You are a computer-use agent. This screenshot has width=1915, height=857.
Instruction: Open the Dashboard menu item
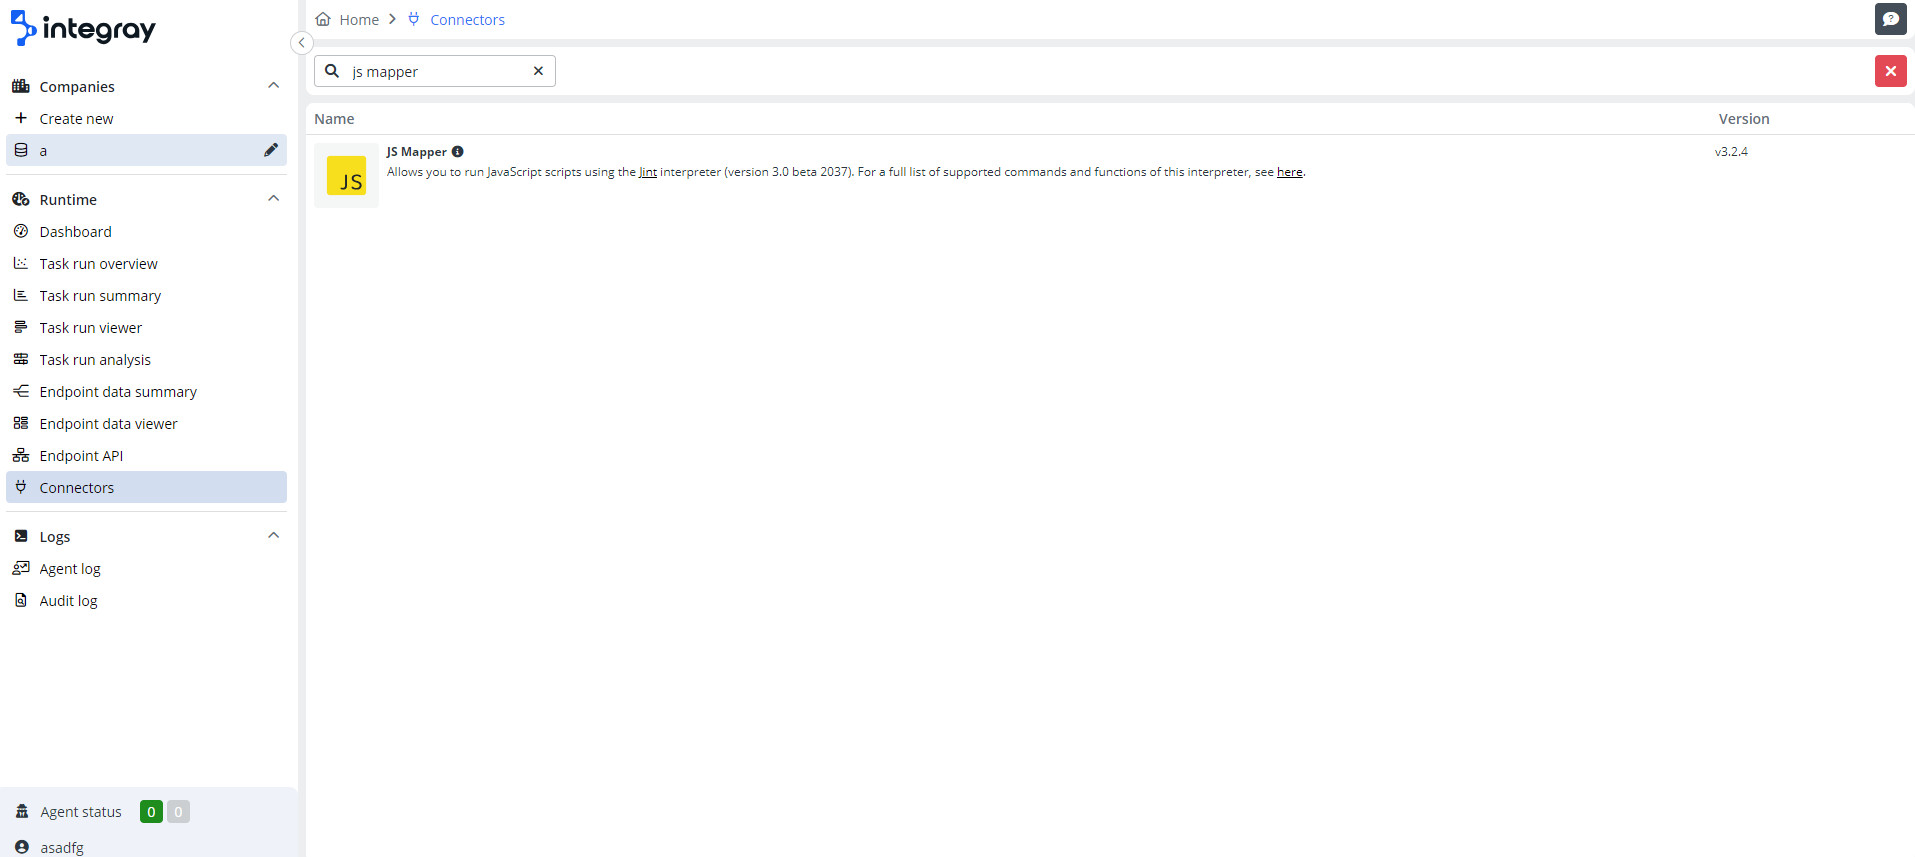pyautogui.click(x=75, y=232)
